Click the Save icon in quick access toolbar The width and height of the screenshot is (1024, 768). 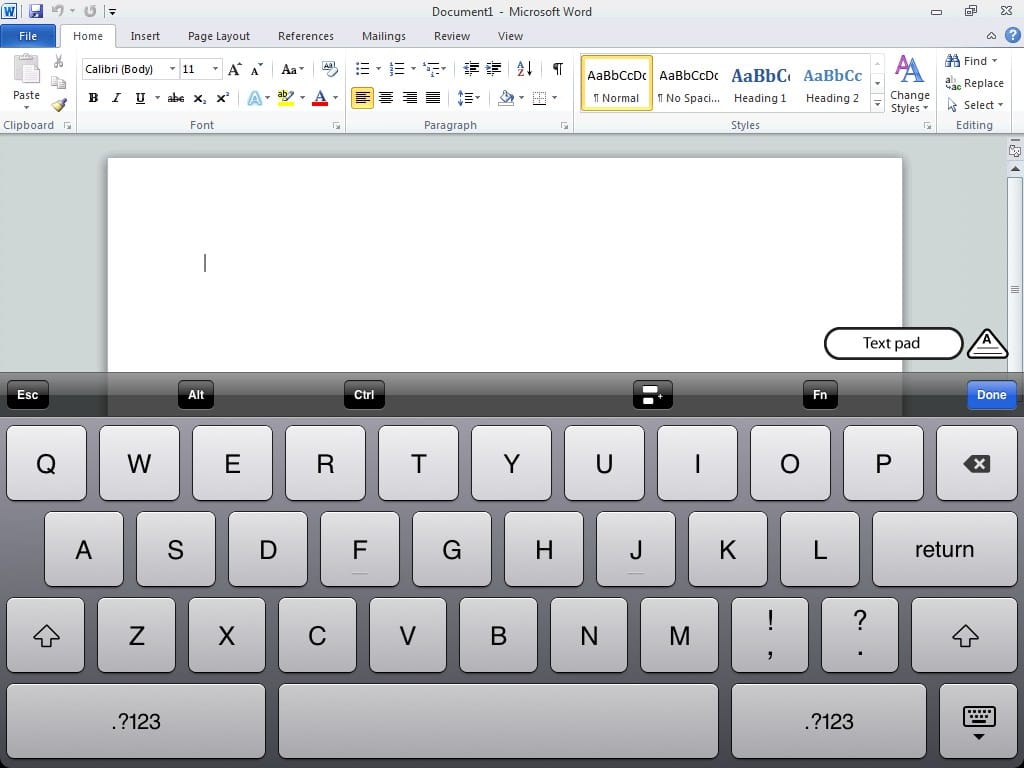click(36, 11)
